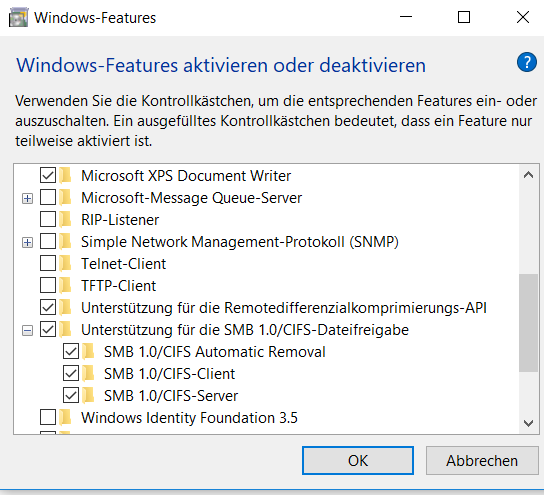Uncheck SMB 1.0/CIFS-Client checkbox

pos(71,374)
